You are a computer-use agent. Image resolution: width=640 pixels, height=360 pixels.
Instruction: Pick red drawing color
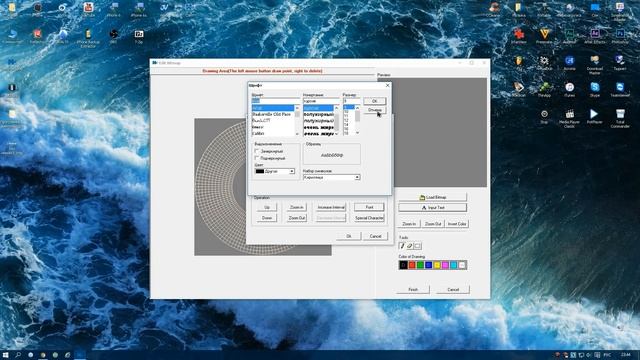[x=412, y=265]
